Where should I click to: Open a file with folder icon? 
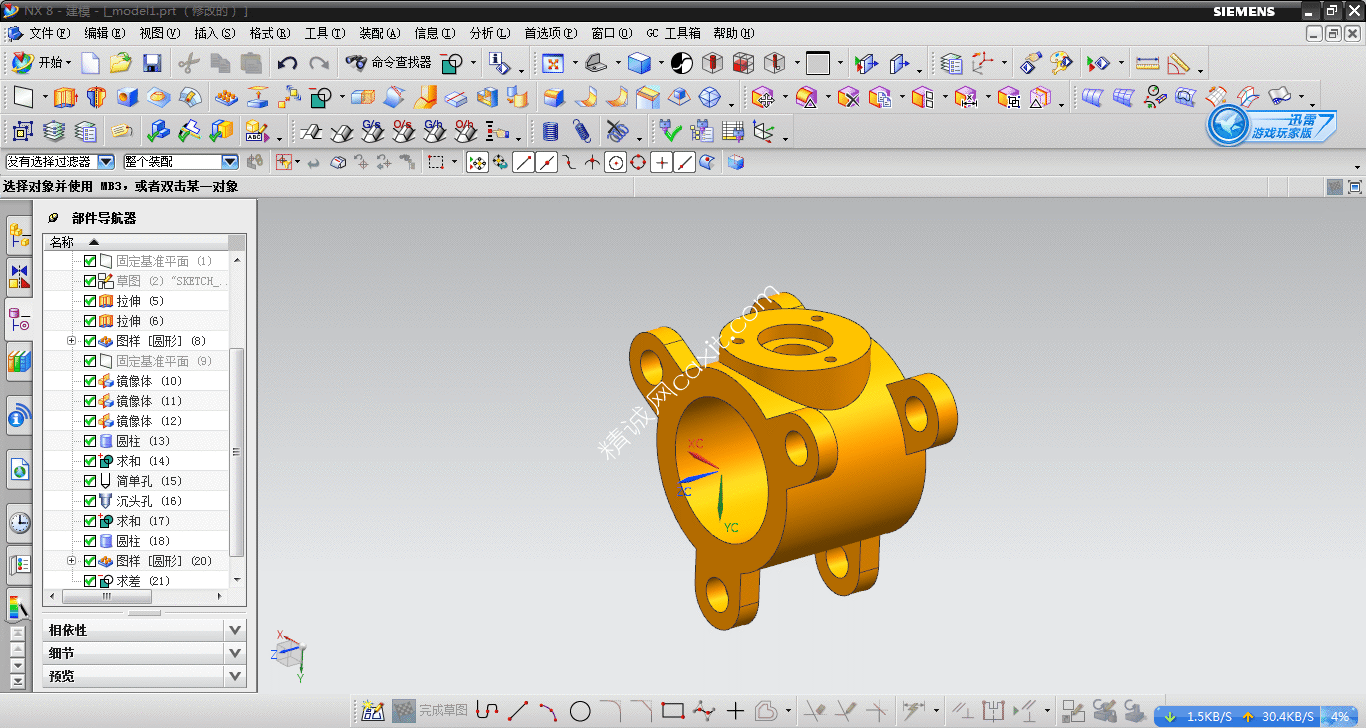(121, 63)
